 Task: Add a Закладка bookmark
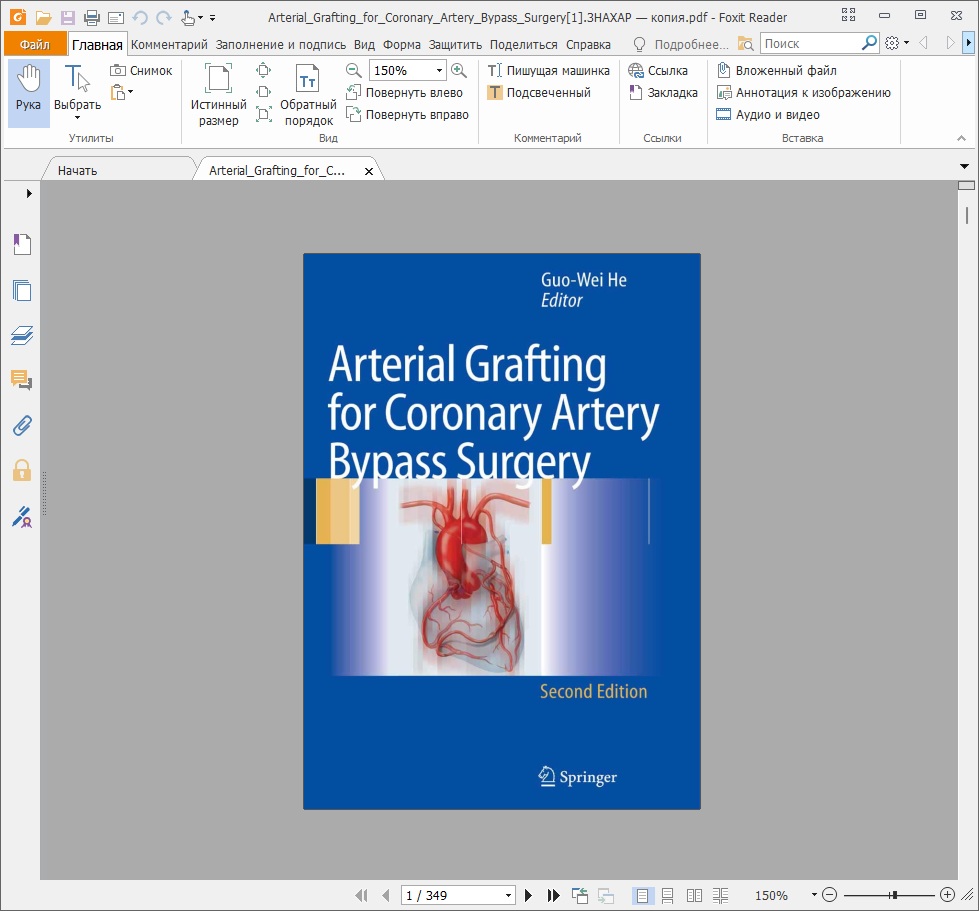663,92
